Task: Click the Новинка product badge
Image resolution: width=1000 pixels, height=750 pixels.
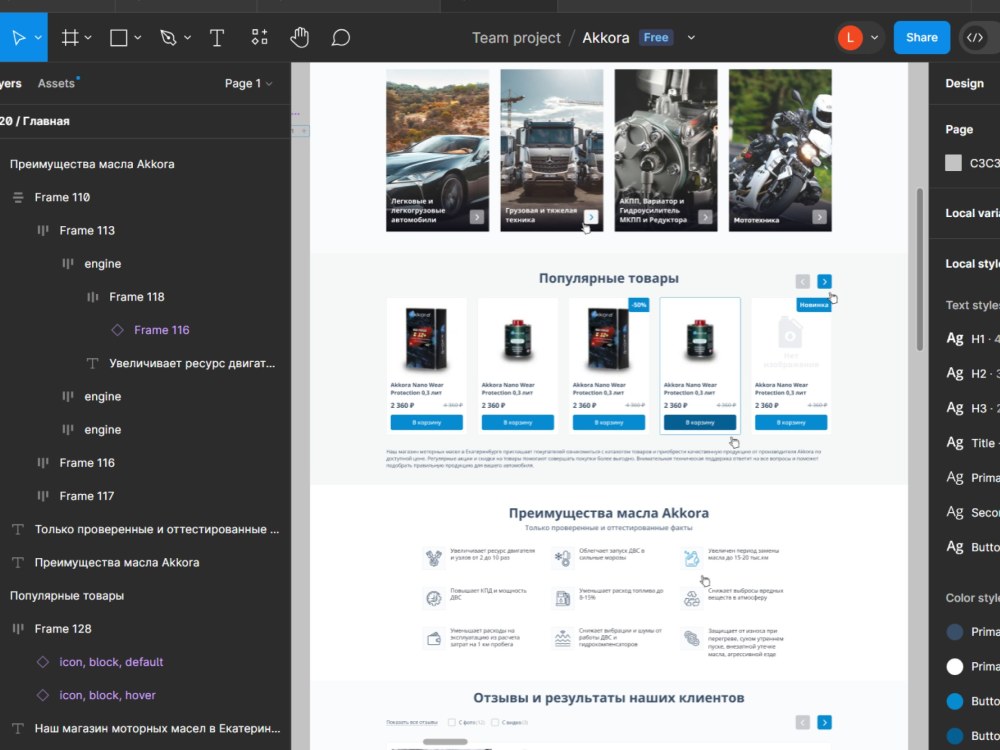Action: [x=814, y=305]
